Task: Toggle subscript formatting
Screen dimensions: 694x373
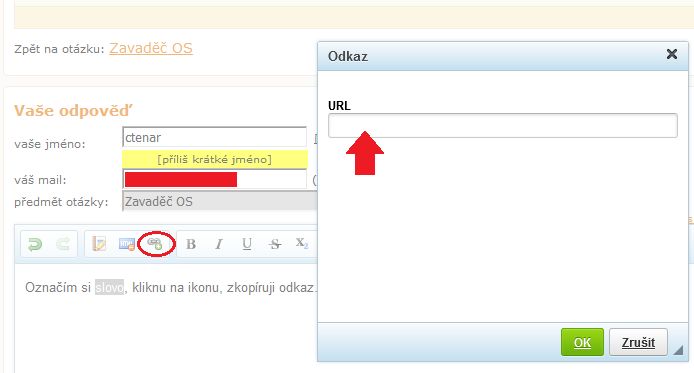Action: click(x=302, y=243)
